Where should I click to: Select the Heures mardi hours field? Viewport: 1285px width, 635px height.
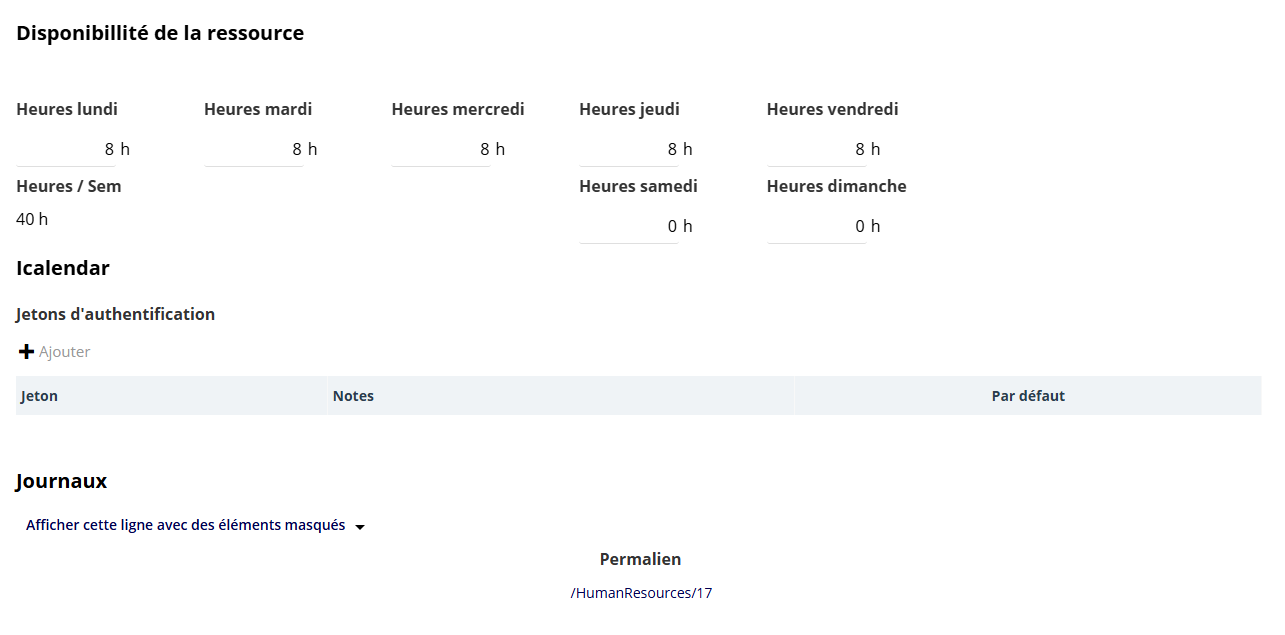(x=254, y=149)
